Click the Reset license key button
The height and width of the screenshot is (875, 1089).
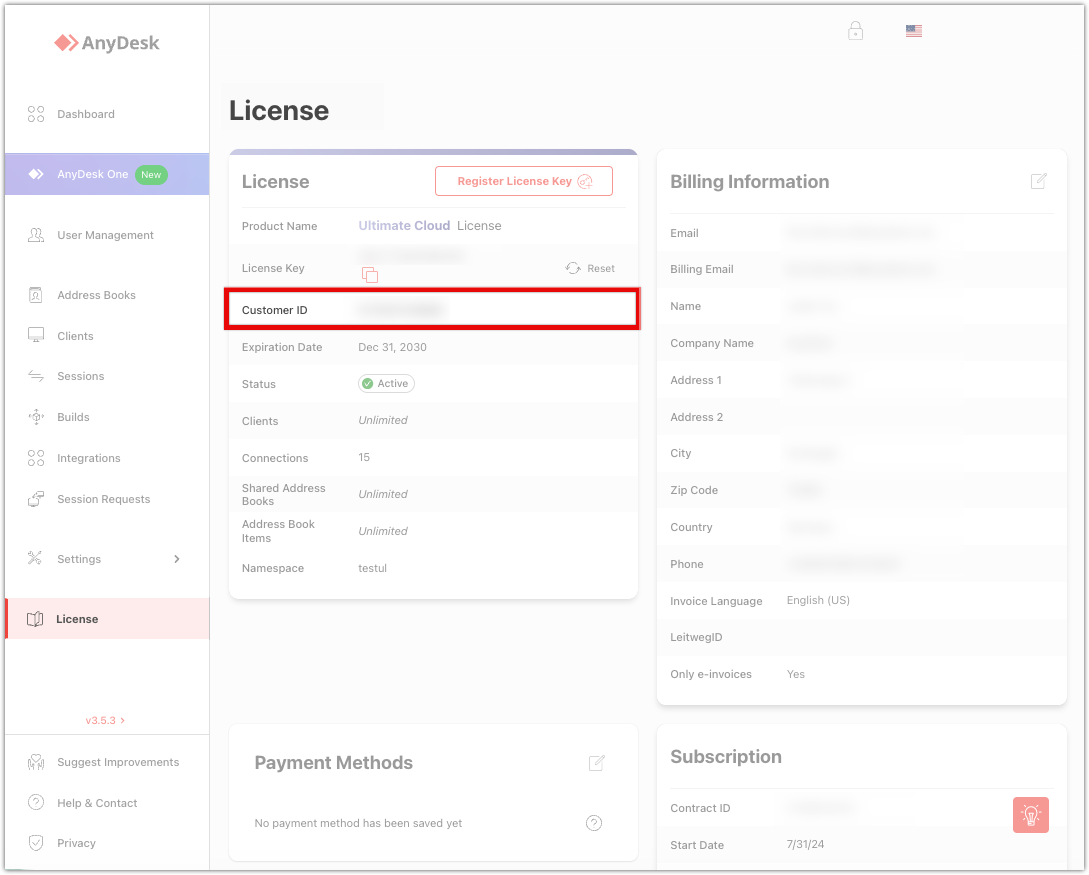pos(590,268)
